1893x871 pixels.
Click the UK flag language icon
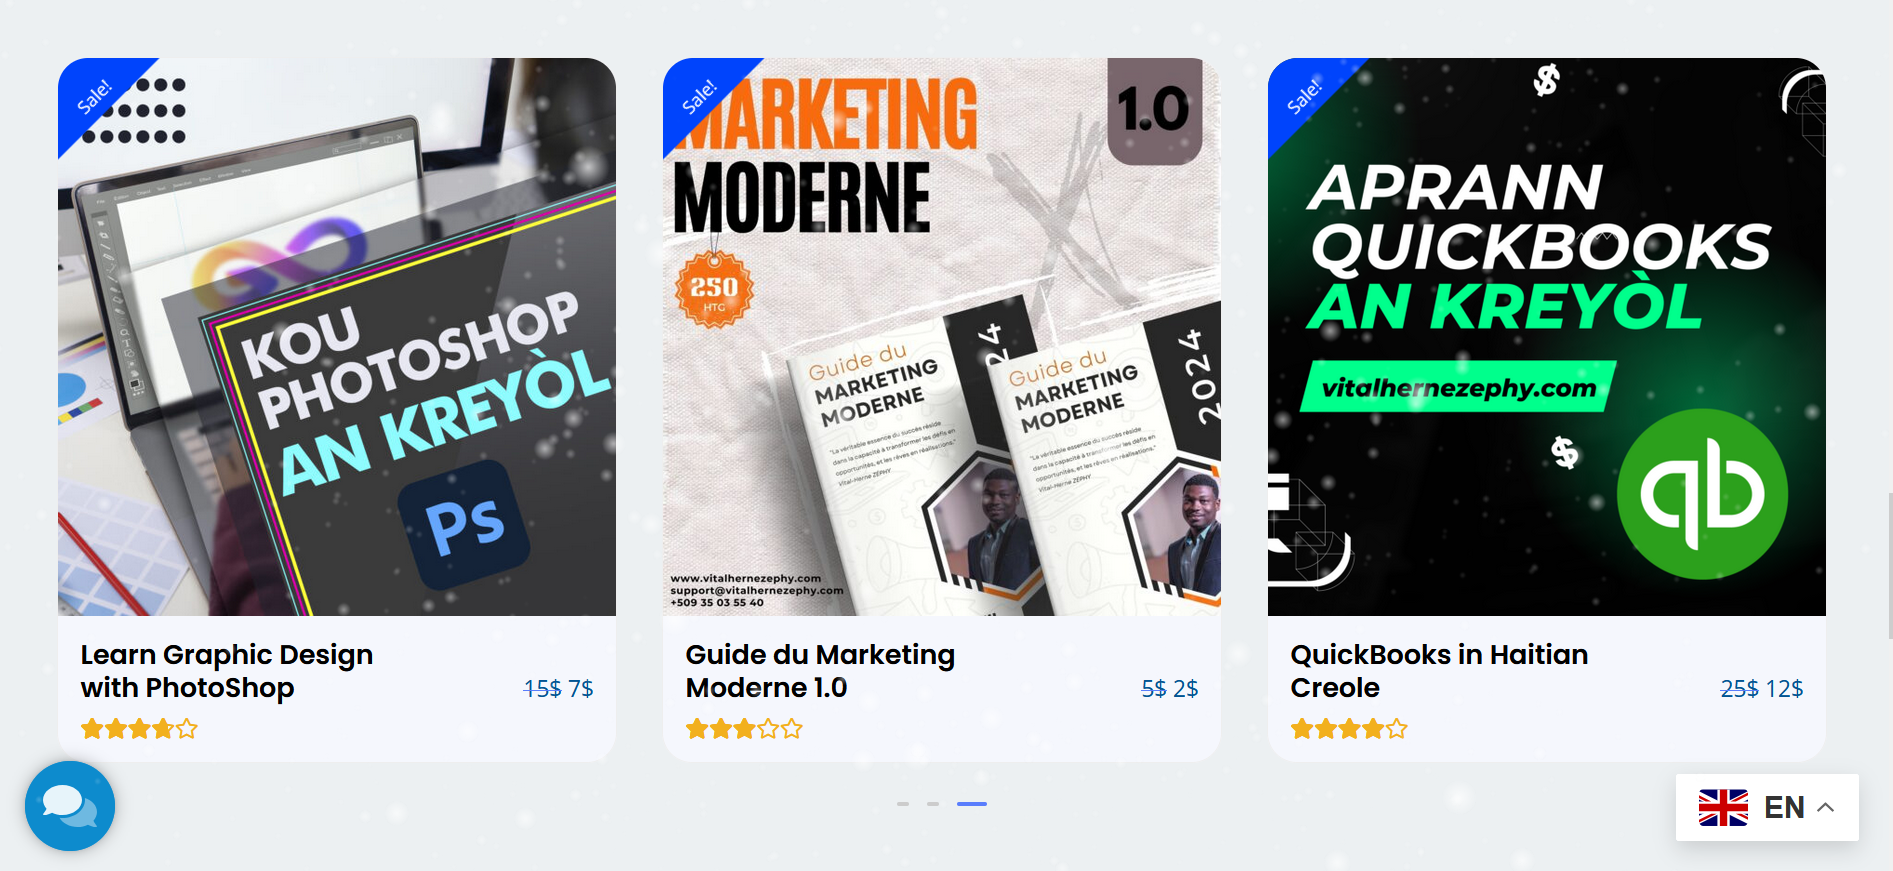[1723, 807]
